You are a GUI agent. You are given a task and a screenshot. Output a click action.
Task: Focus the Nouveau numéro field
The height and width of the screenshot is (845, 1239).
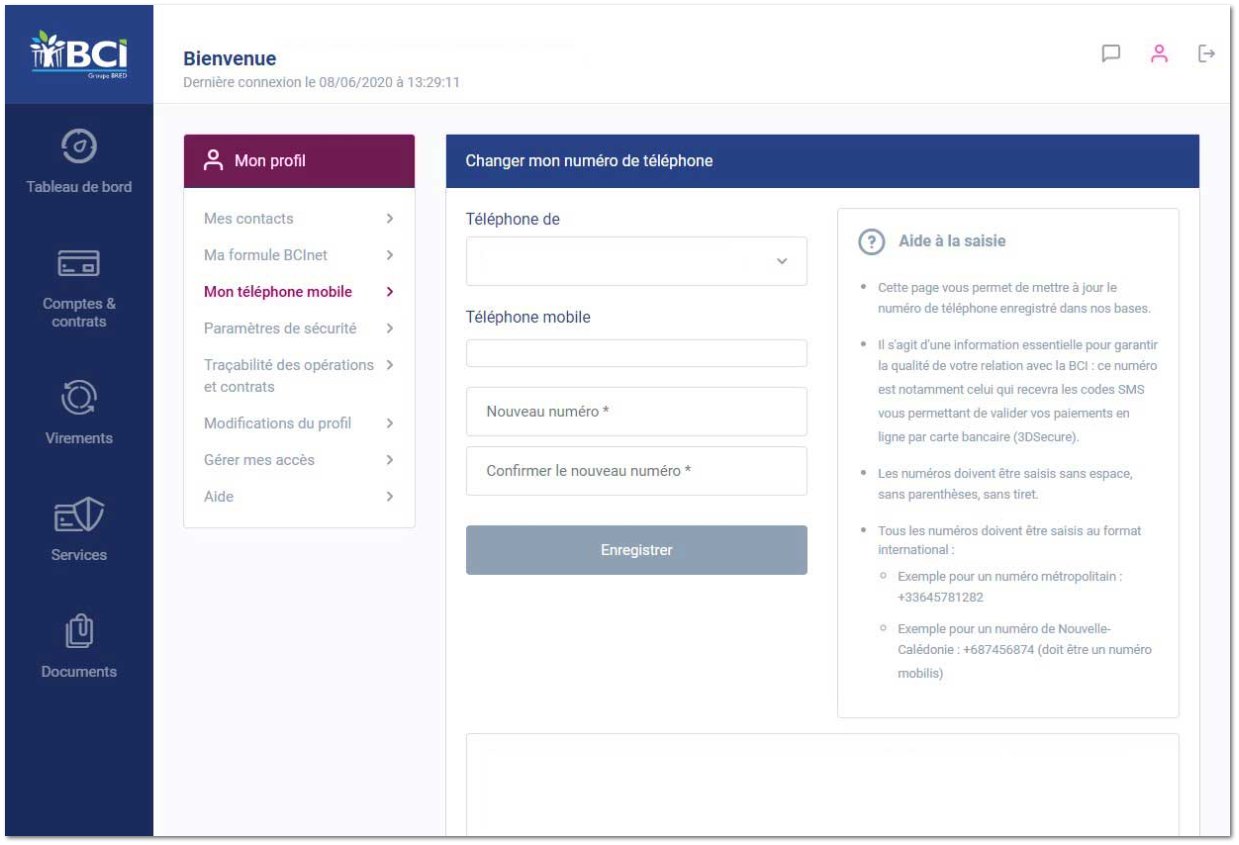(x=636, y=412)
